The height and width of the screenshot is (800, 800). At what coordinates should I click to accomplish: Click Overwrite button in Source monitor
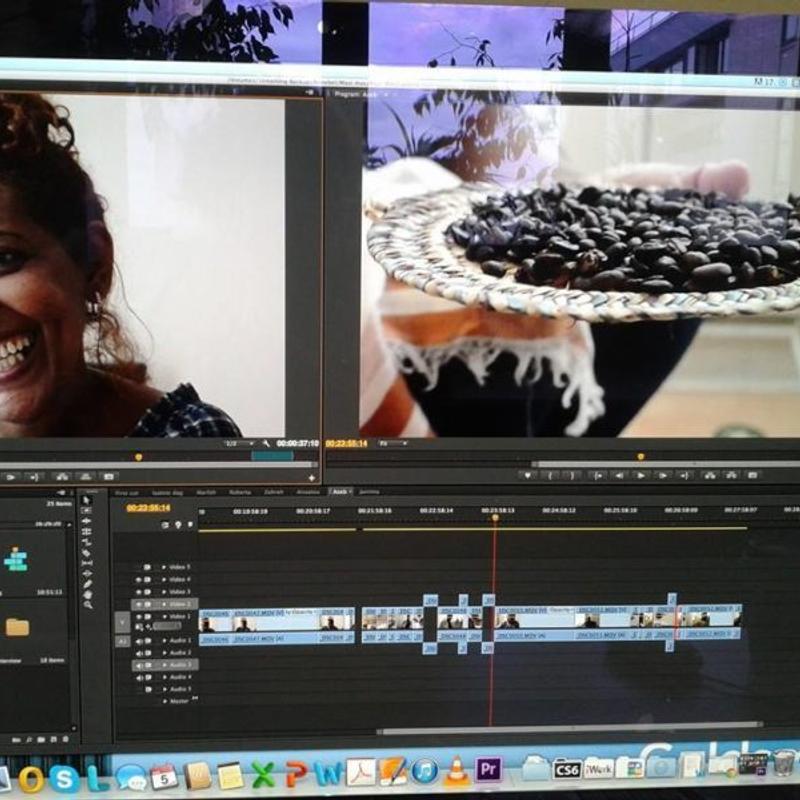coord(86,477)
